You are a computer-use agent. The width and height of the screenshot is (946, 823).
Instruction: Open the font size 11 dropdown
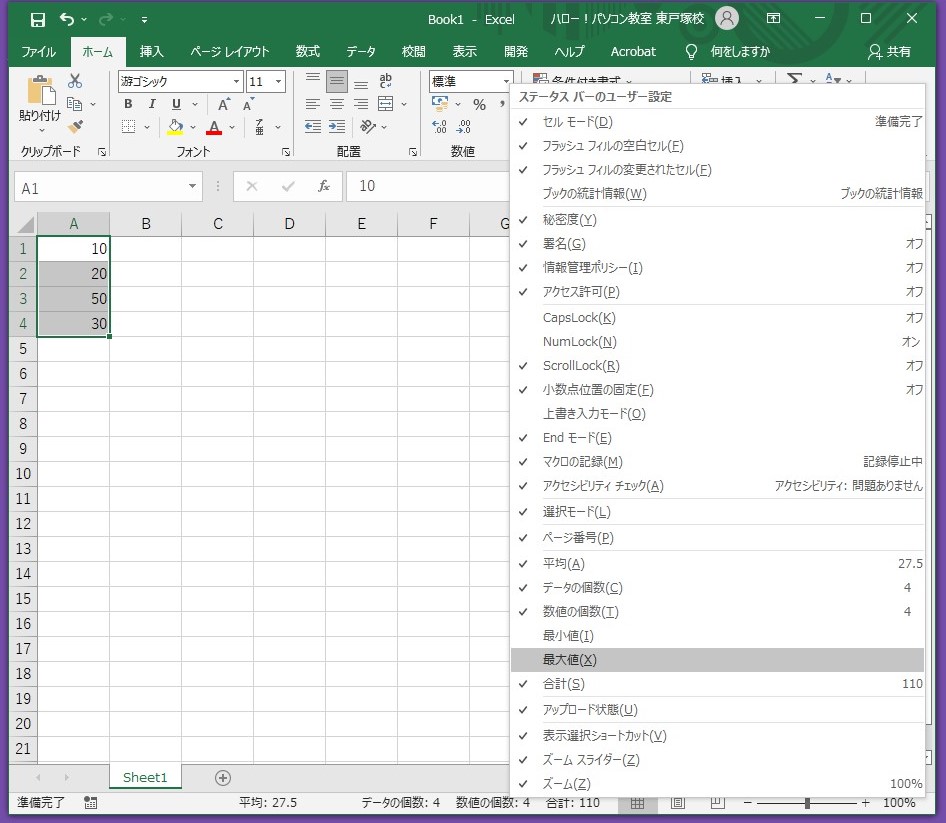tap(278, 81)
